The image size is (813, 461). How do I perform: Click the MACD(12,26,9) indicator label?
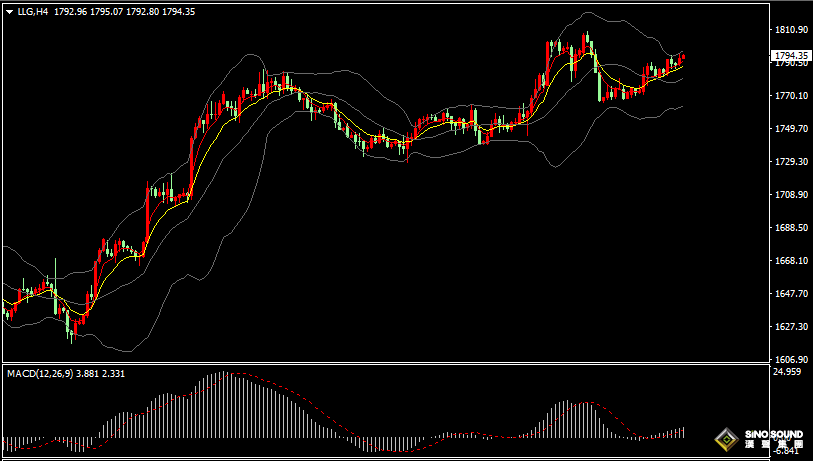tap(41, 373)
